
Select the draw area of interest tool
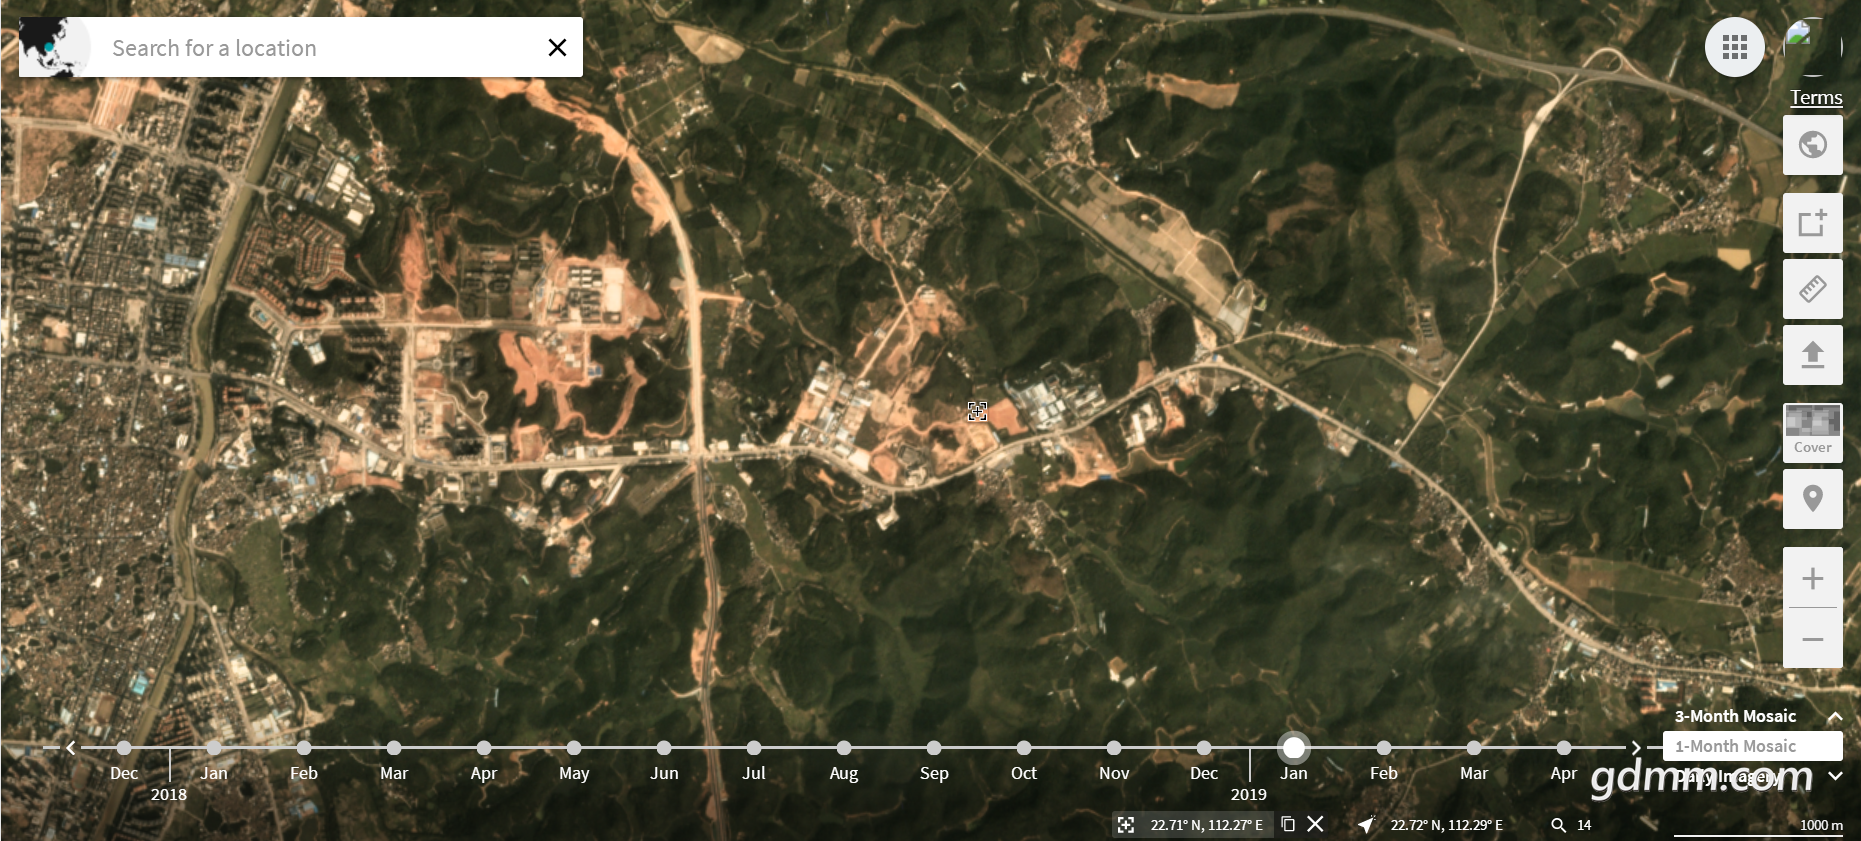point(1812,223)
